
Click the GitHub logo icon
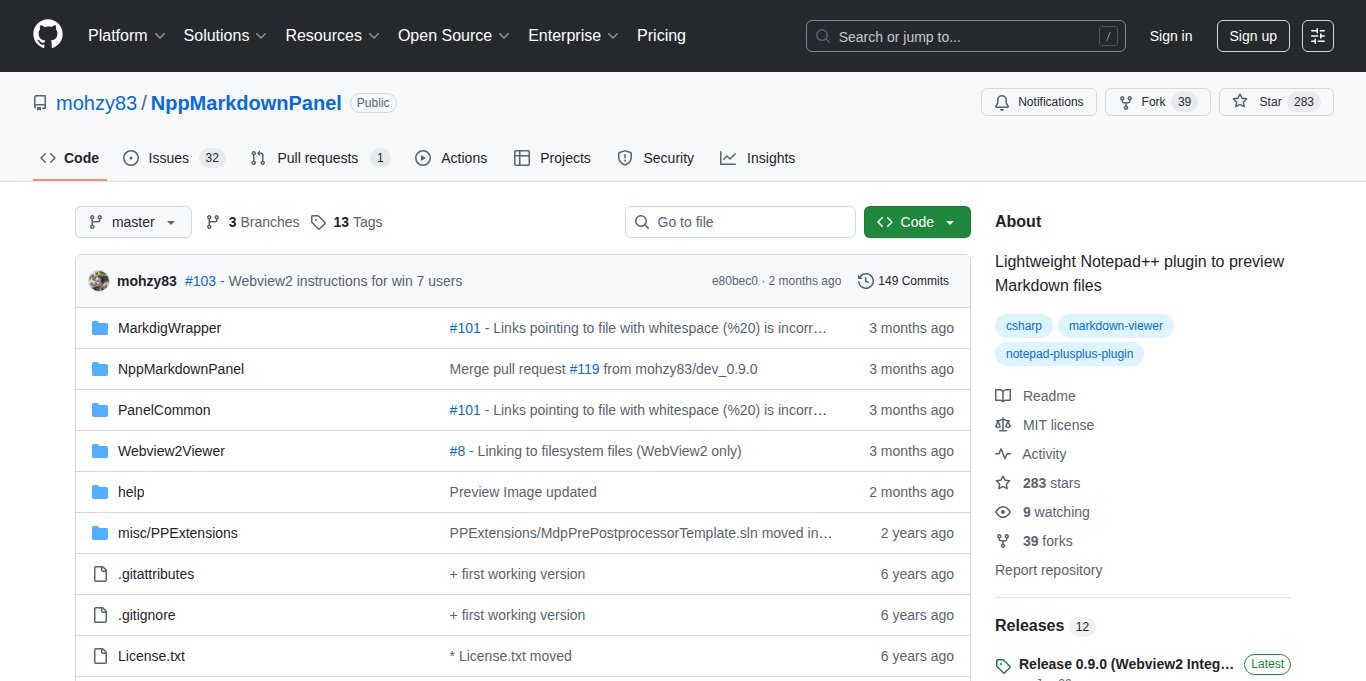(x=47, y=35)
